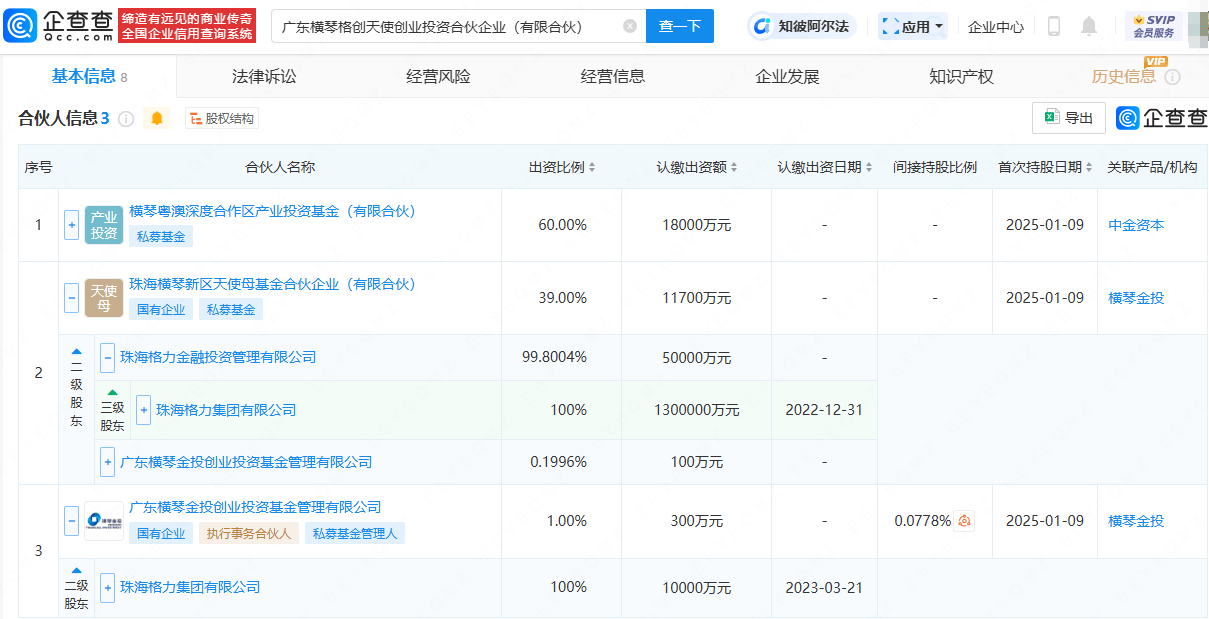The image size is (1209, 619).
Task: Expand 珠海格力集团有限公司 under row 3
Action: pyautogui.click(x=108, y=587)
